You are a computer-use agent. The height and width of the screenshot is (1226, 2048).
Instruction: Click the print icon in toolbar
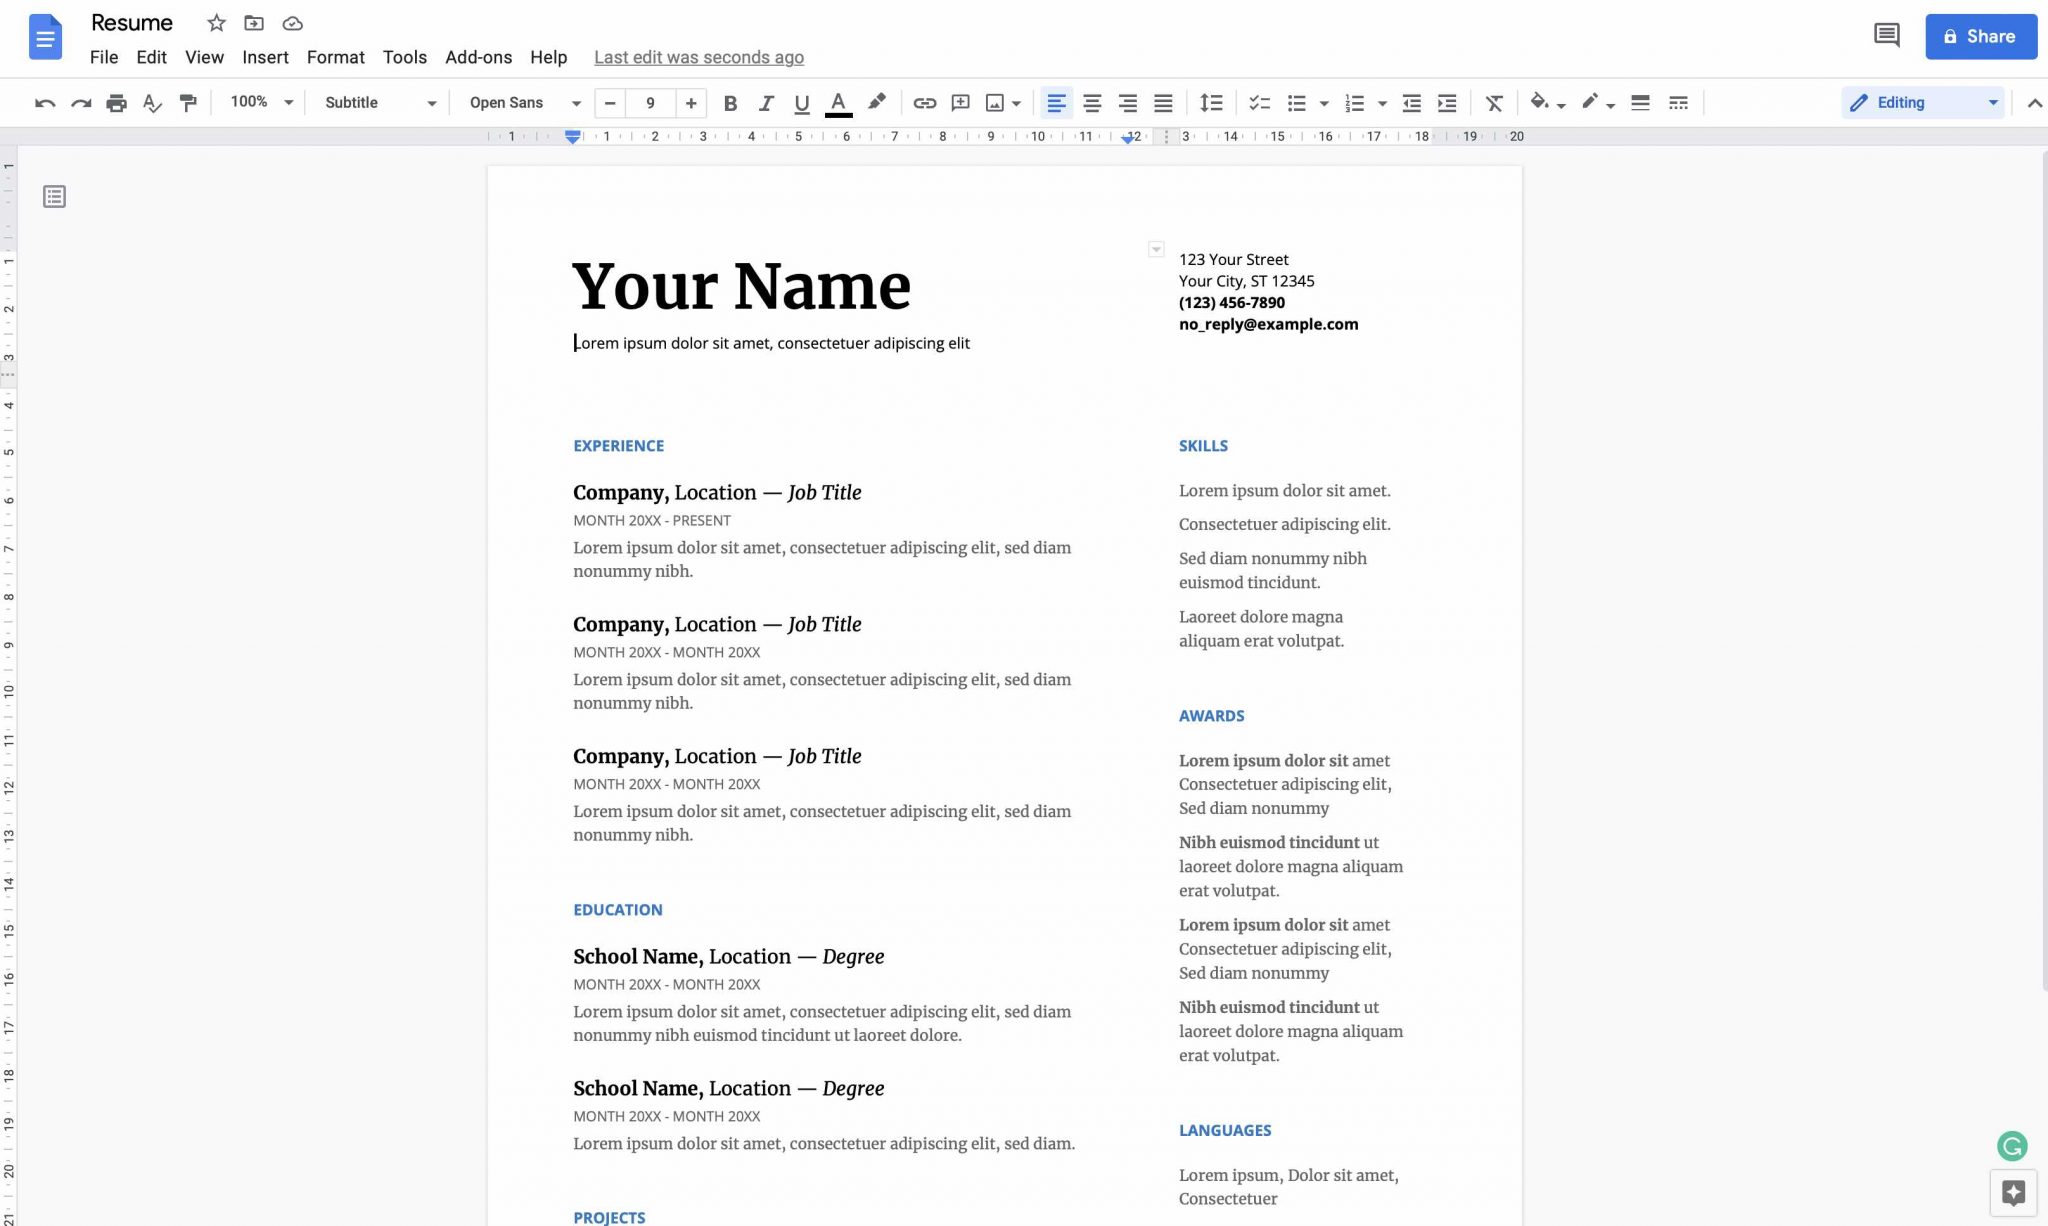point(116,103)
